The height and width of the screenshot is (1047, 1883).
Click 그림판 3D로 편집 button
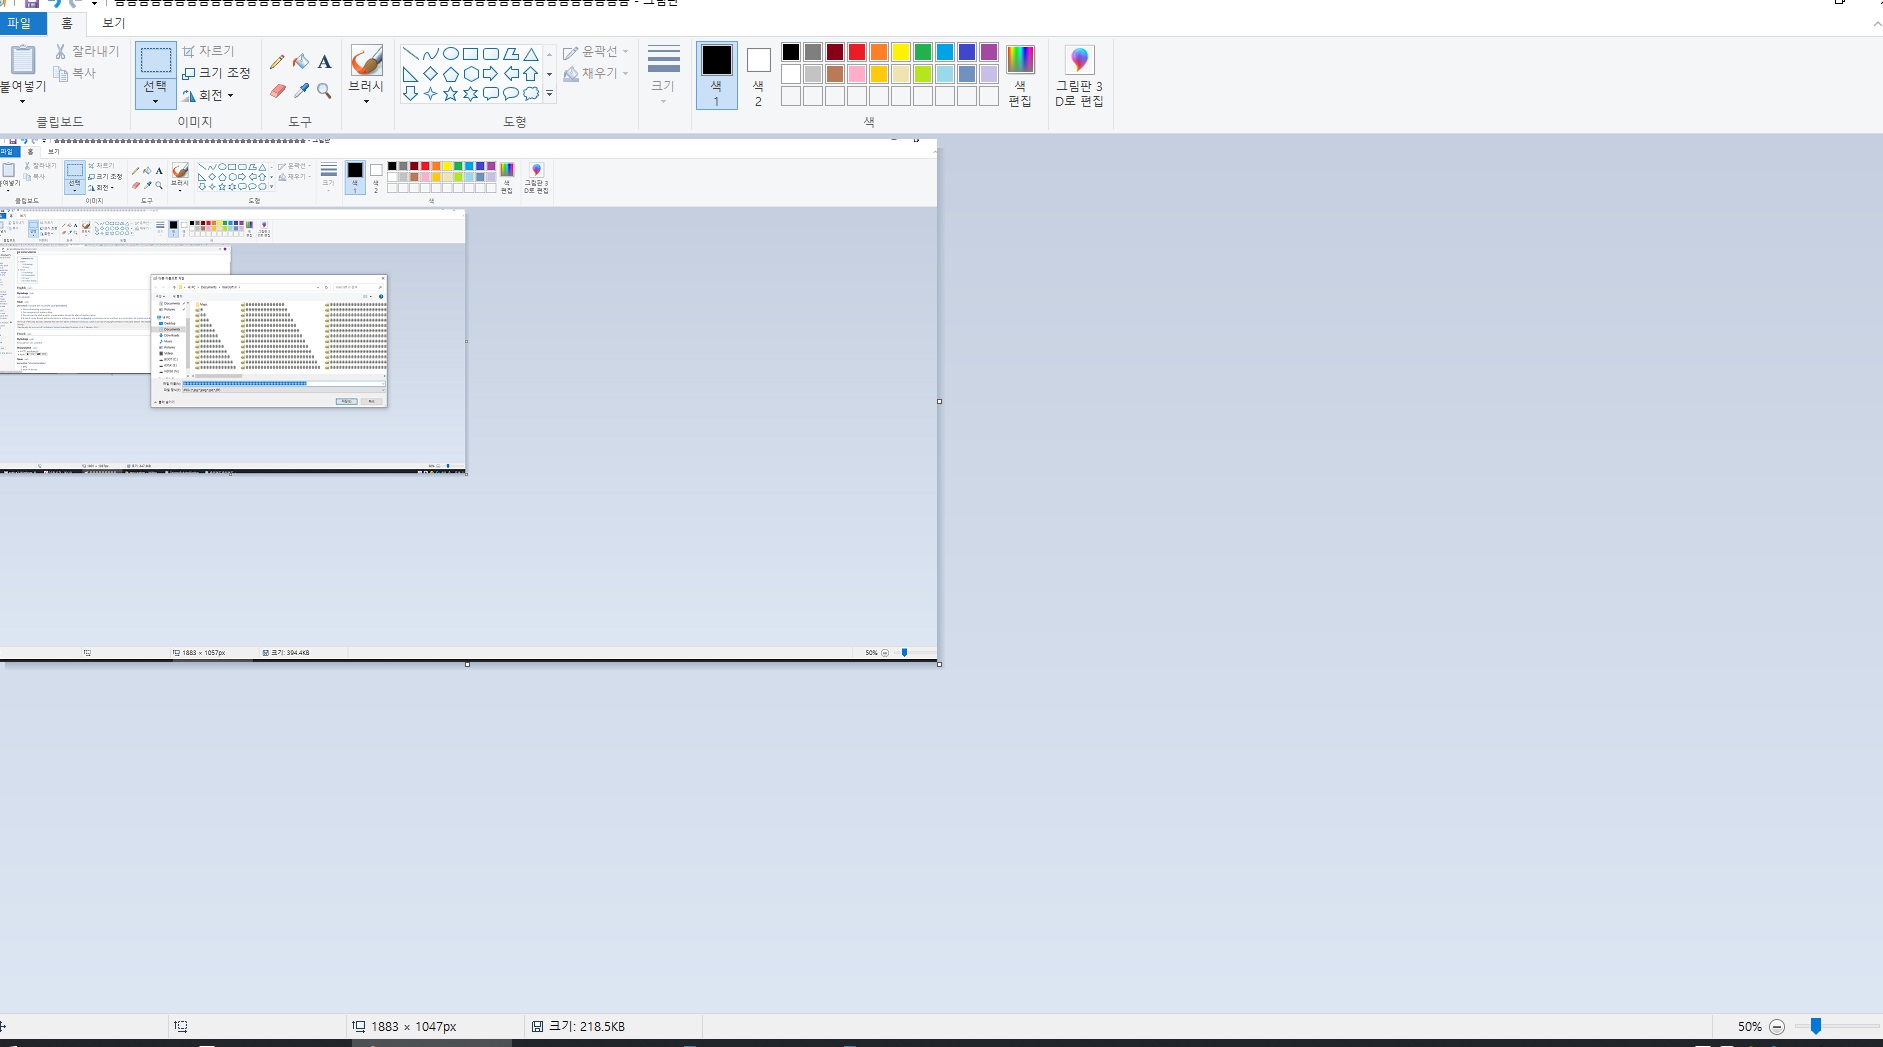pyautogui.click(x=1079, y=76)
